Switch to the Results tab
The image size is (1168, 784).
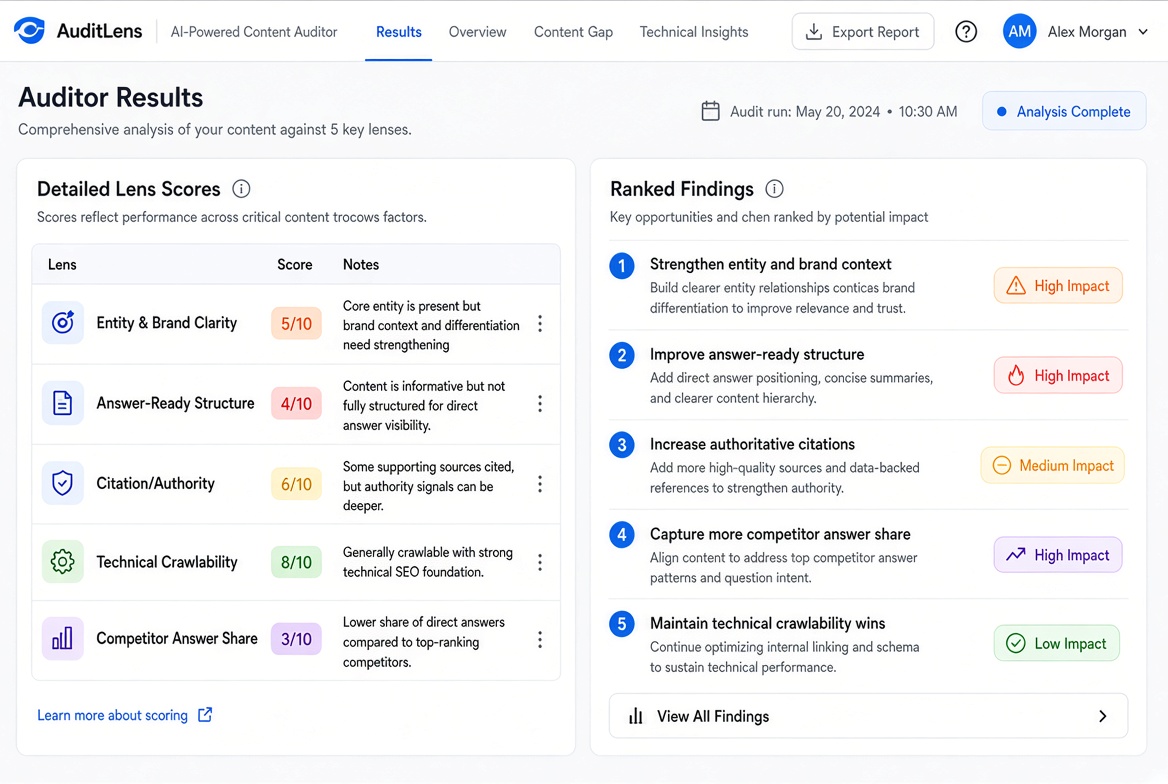[399, 32]
